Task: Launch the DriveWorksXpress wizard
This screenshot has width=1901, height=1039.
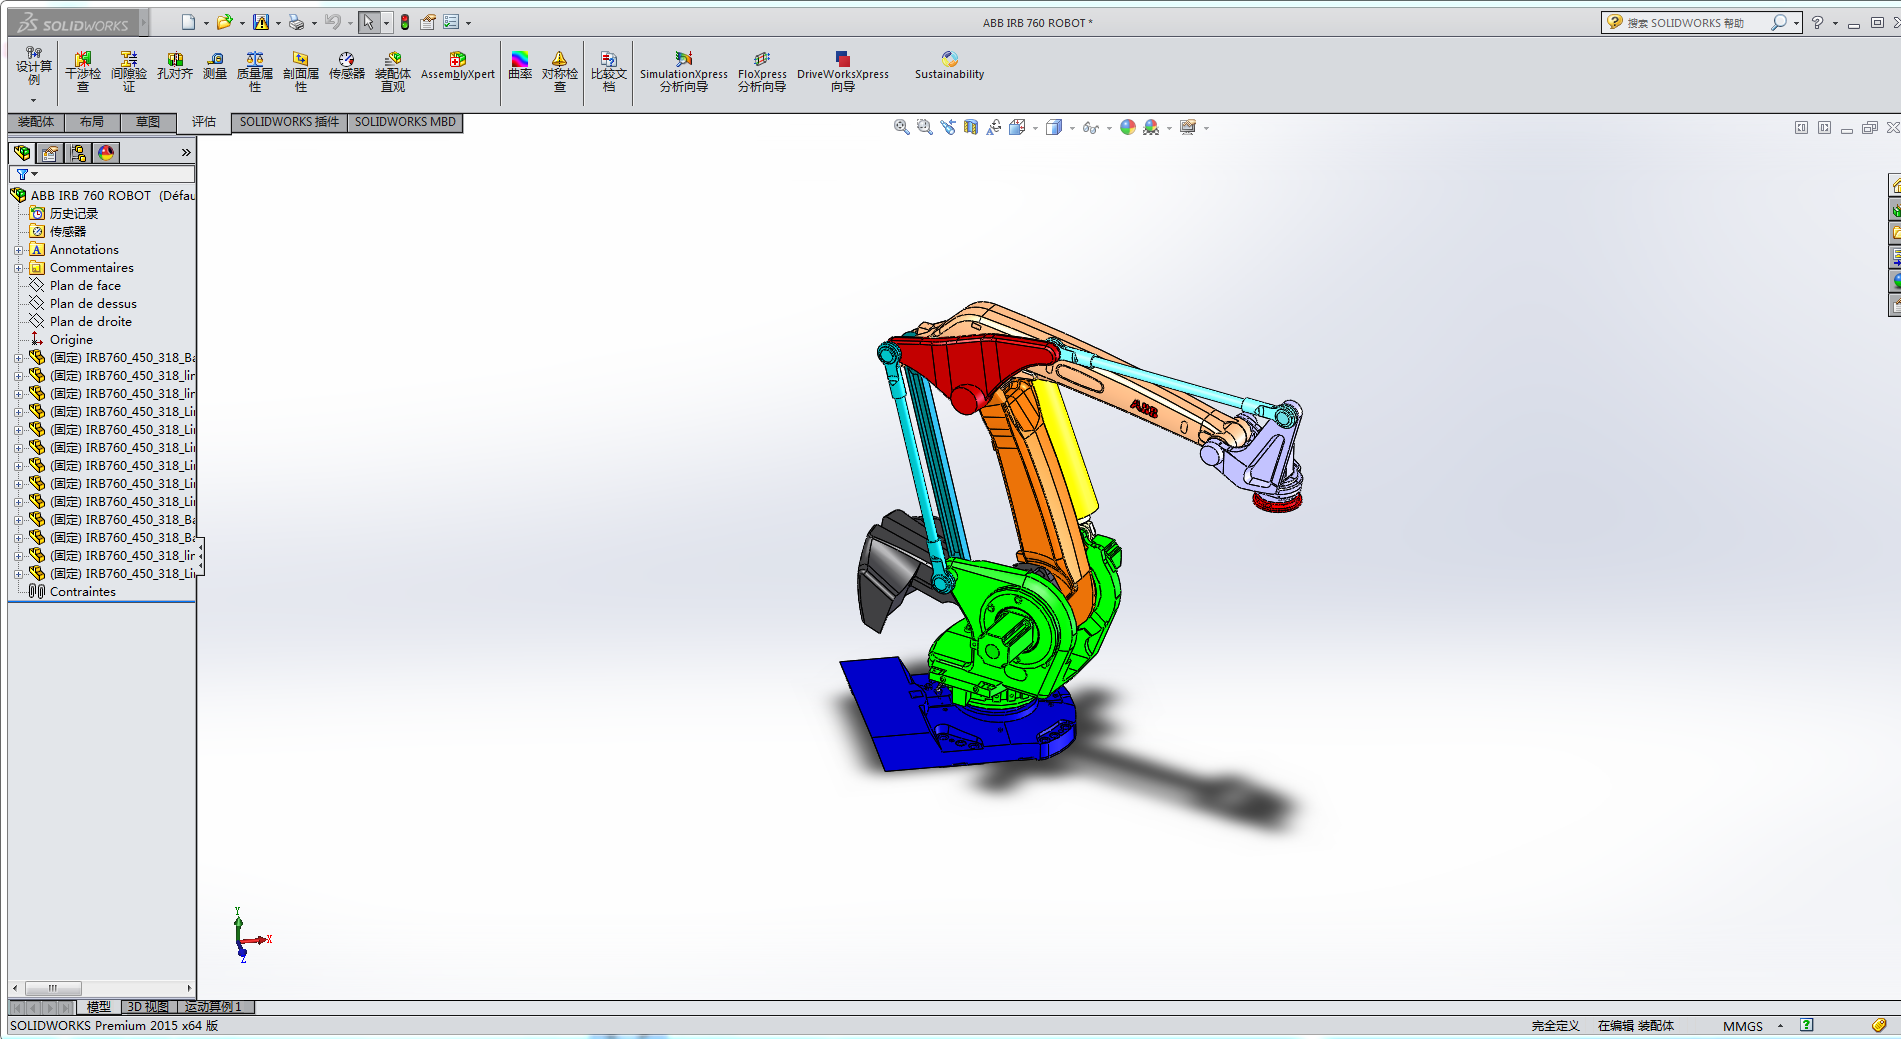Action: [x=843, y=72]
